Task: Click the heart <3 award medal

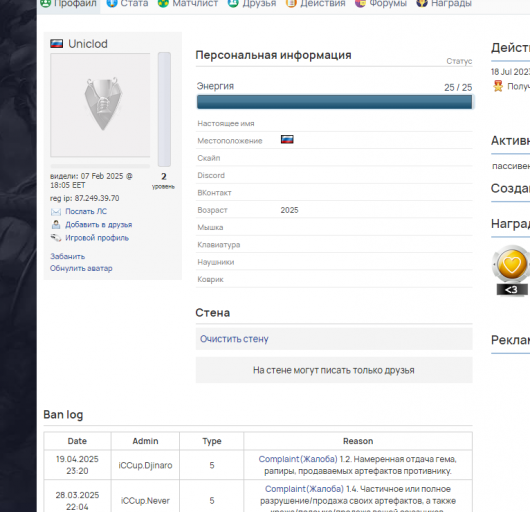Action: pyautogui.click(x=512, y=270)
